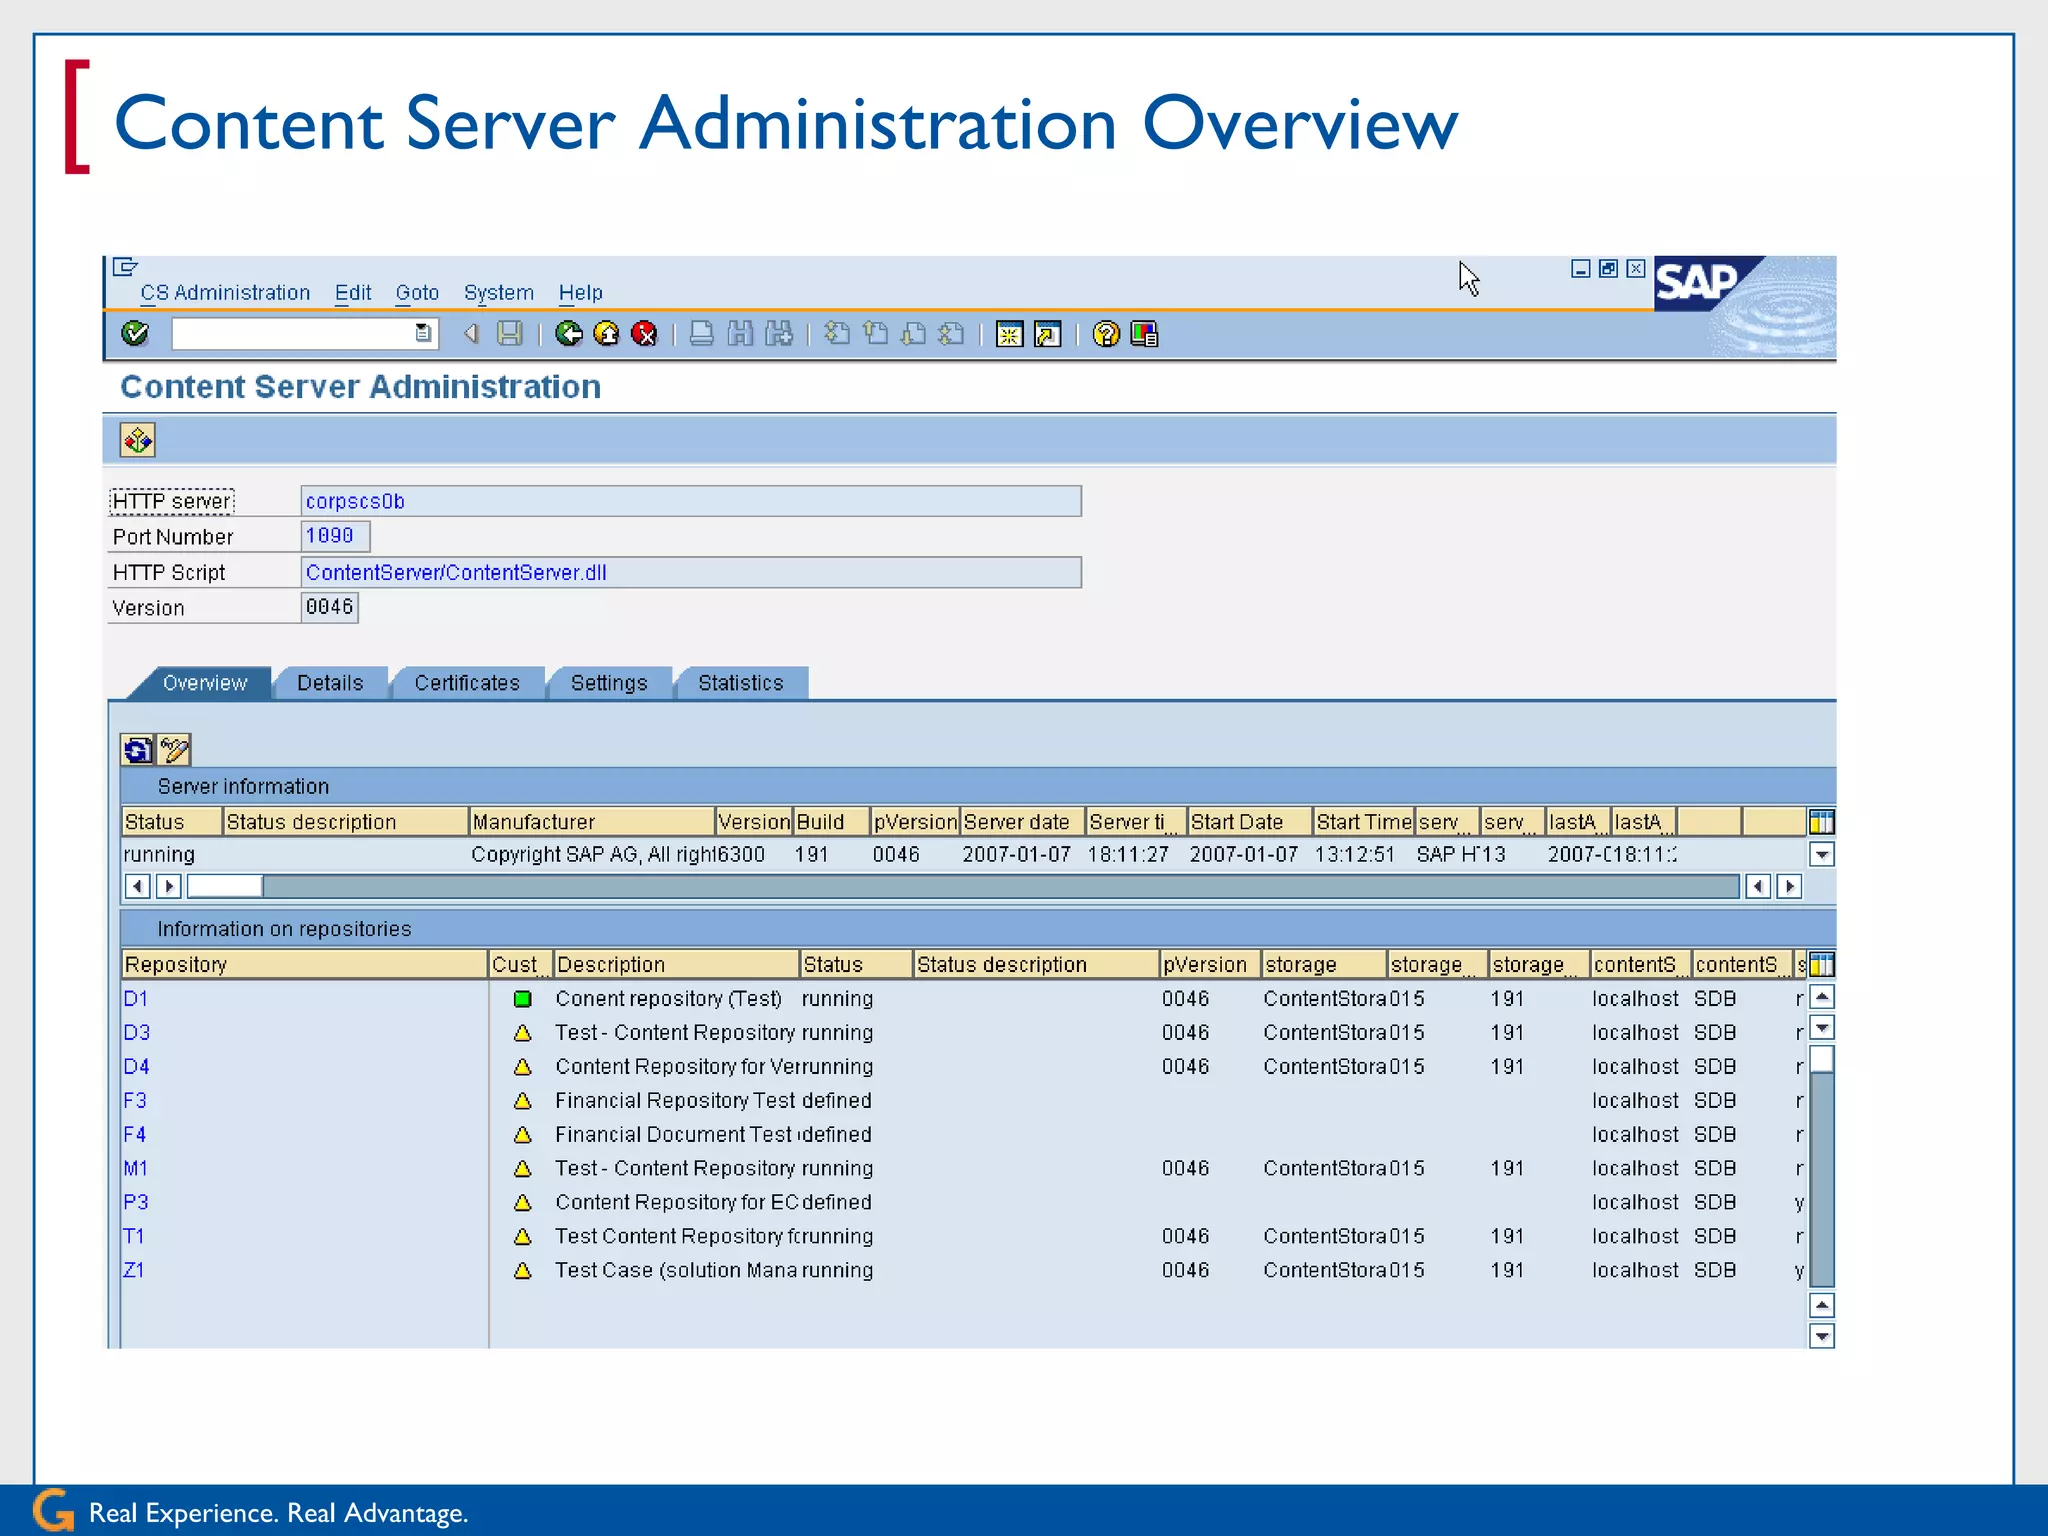Click the Version field showing 0046

pyautogui.click(x=329, y=607)
